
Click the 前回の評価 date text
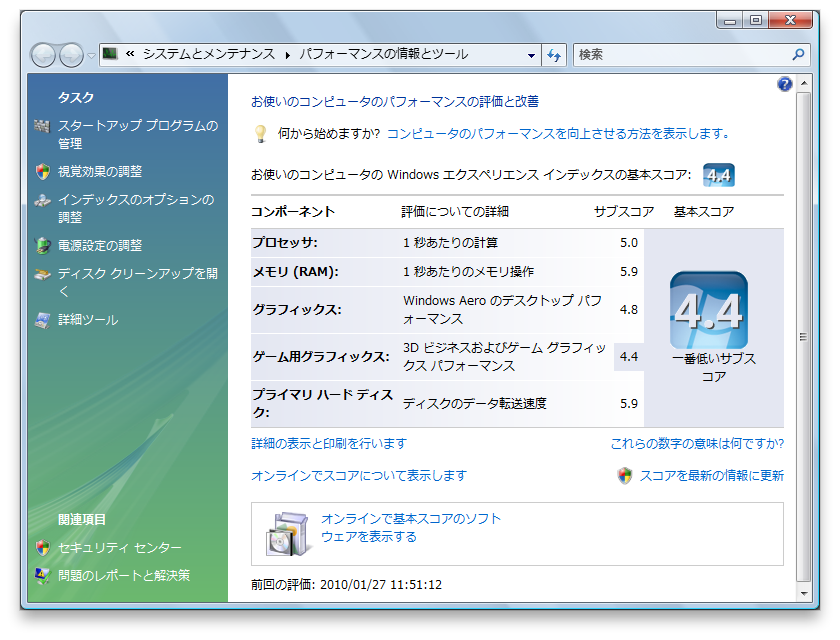tap(347, 585)
